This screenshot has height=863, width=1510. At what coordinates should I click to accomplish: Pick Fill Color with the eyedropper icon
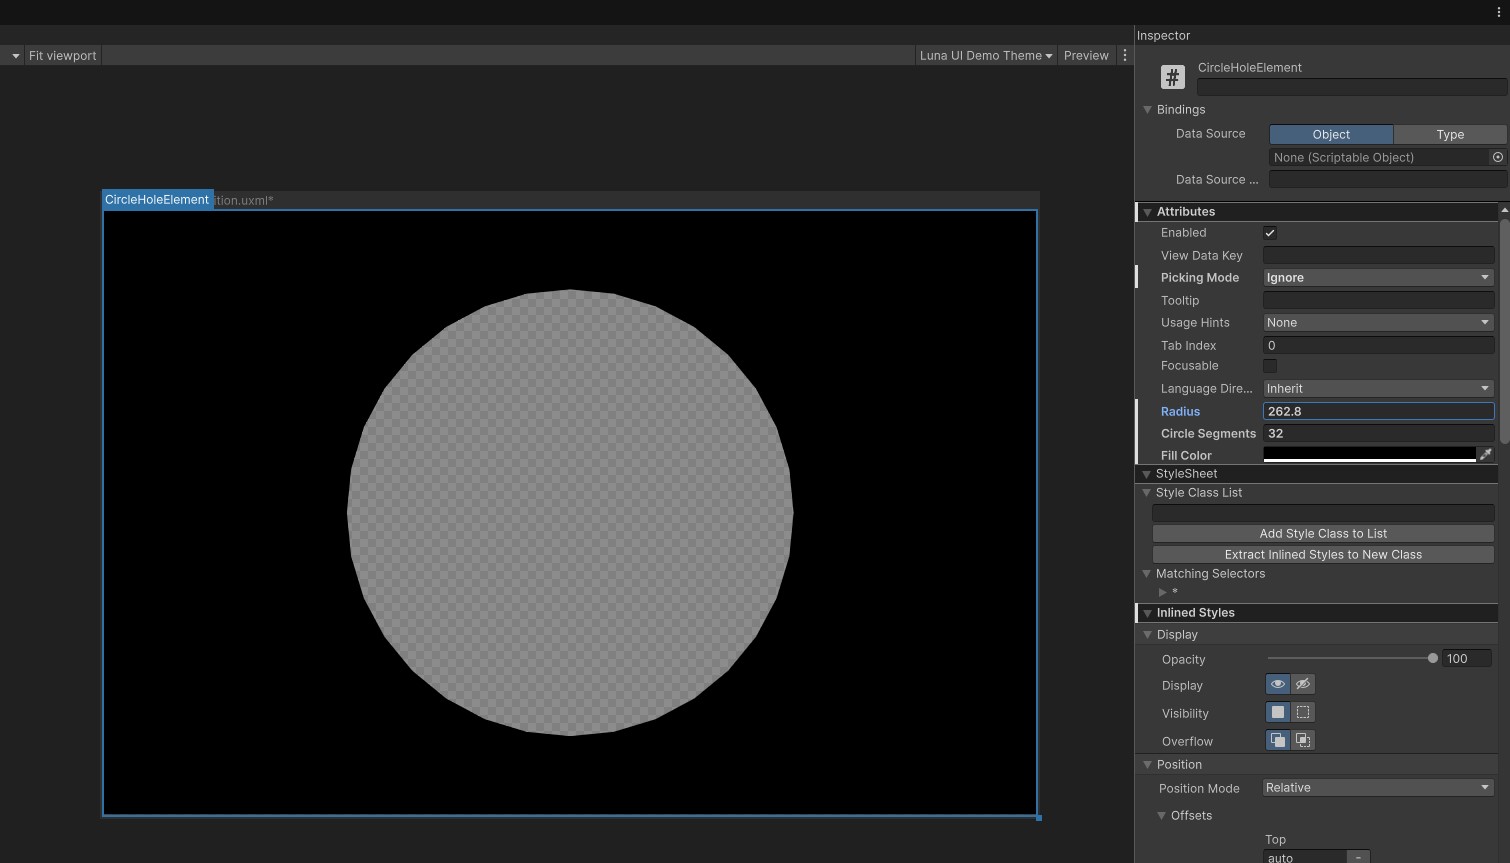tap(1487, 454)
